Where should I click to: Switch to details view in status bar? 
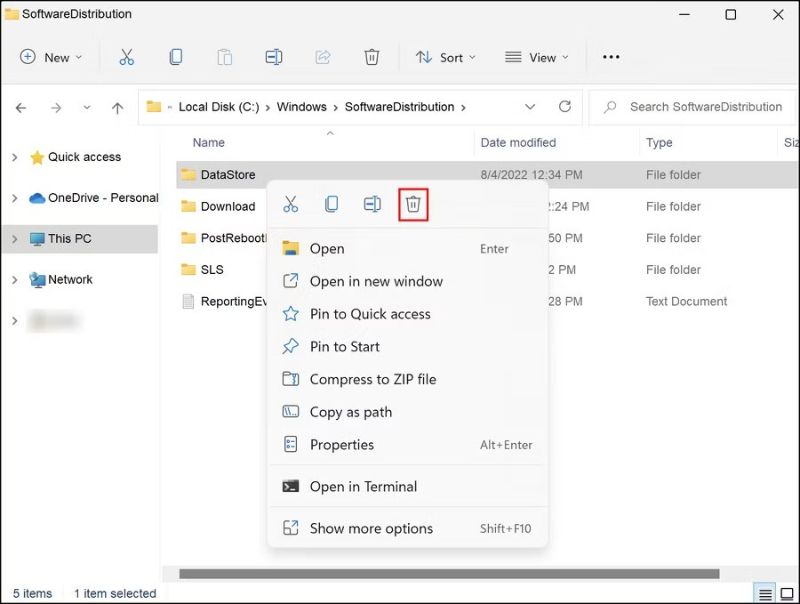pyautogui.click(x=762, y=593)
